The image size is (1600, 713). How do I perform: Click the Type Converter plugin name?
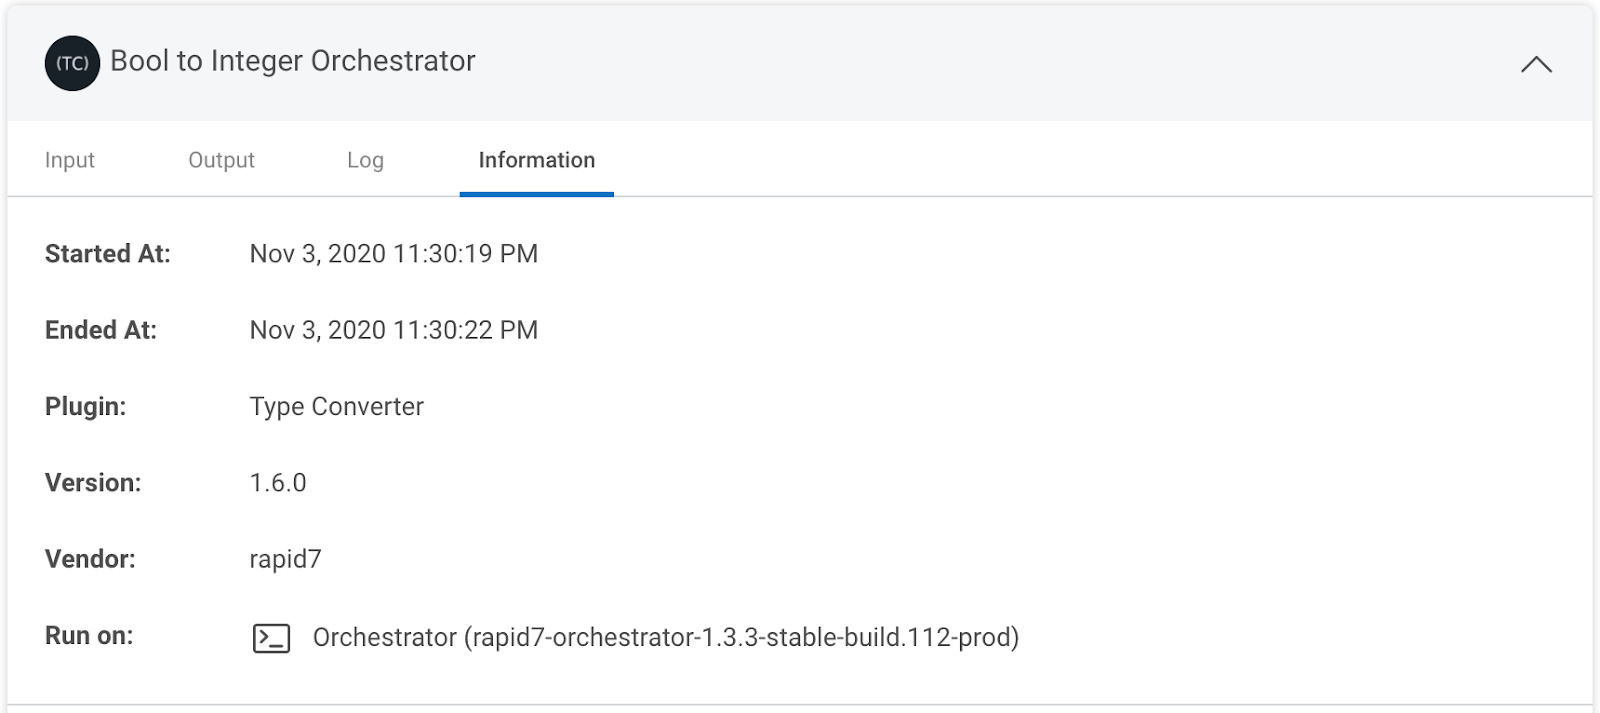pos(336,407)
